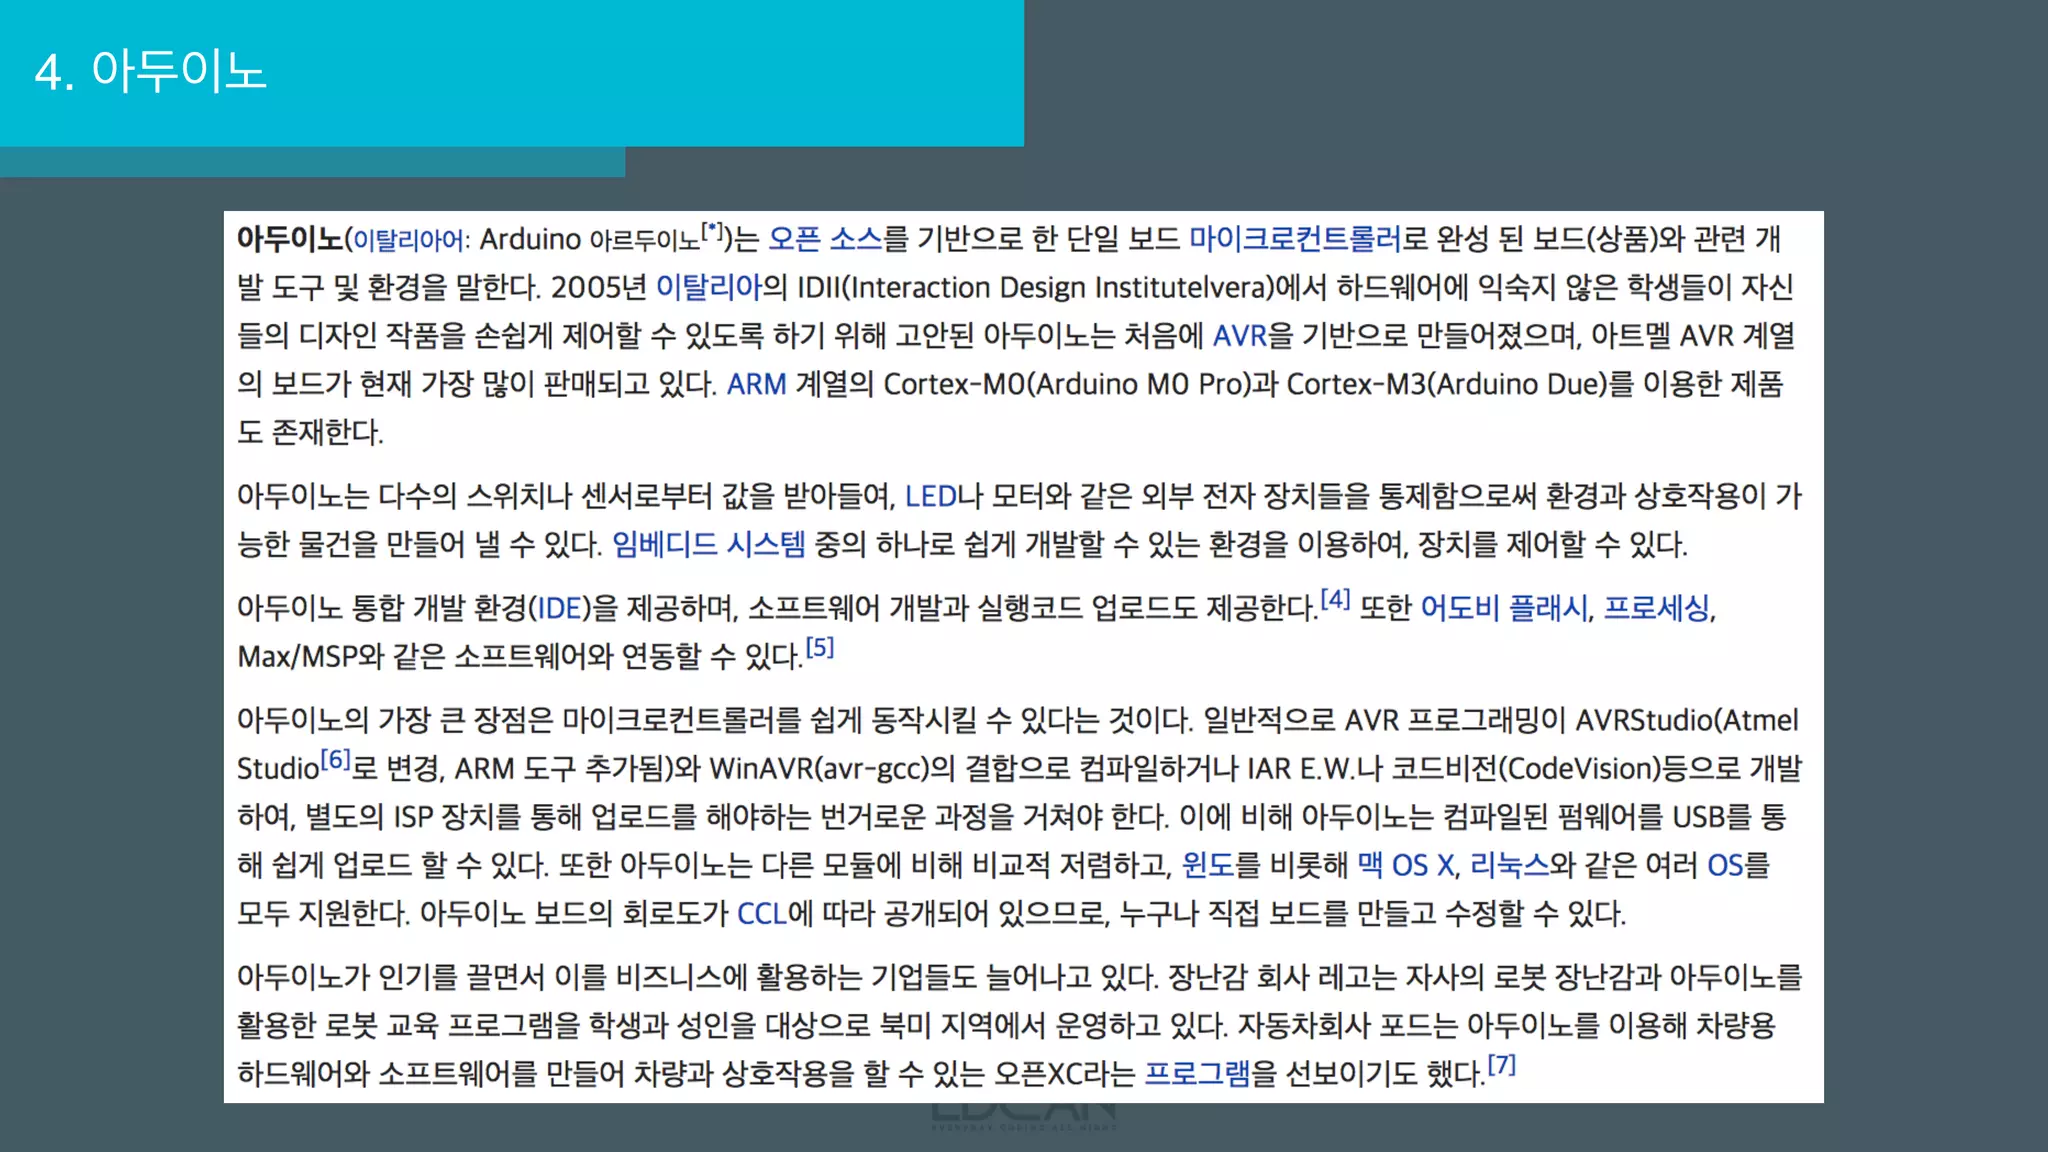This screenshot has height=1152, width=2048.
Task: Open the 윈도 link
Action: coord(1208,864)
